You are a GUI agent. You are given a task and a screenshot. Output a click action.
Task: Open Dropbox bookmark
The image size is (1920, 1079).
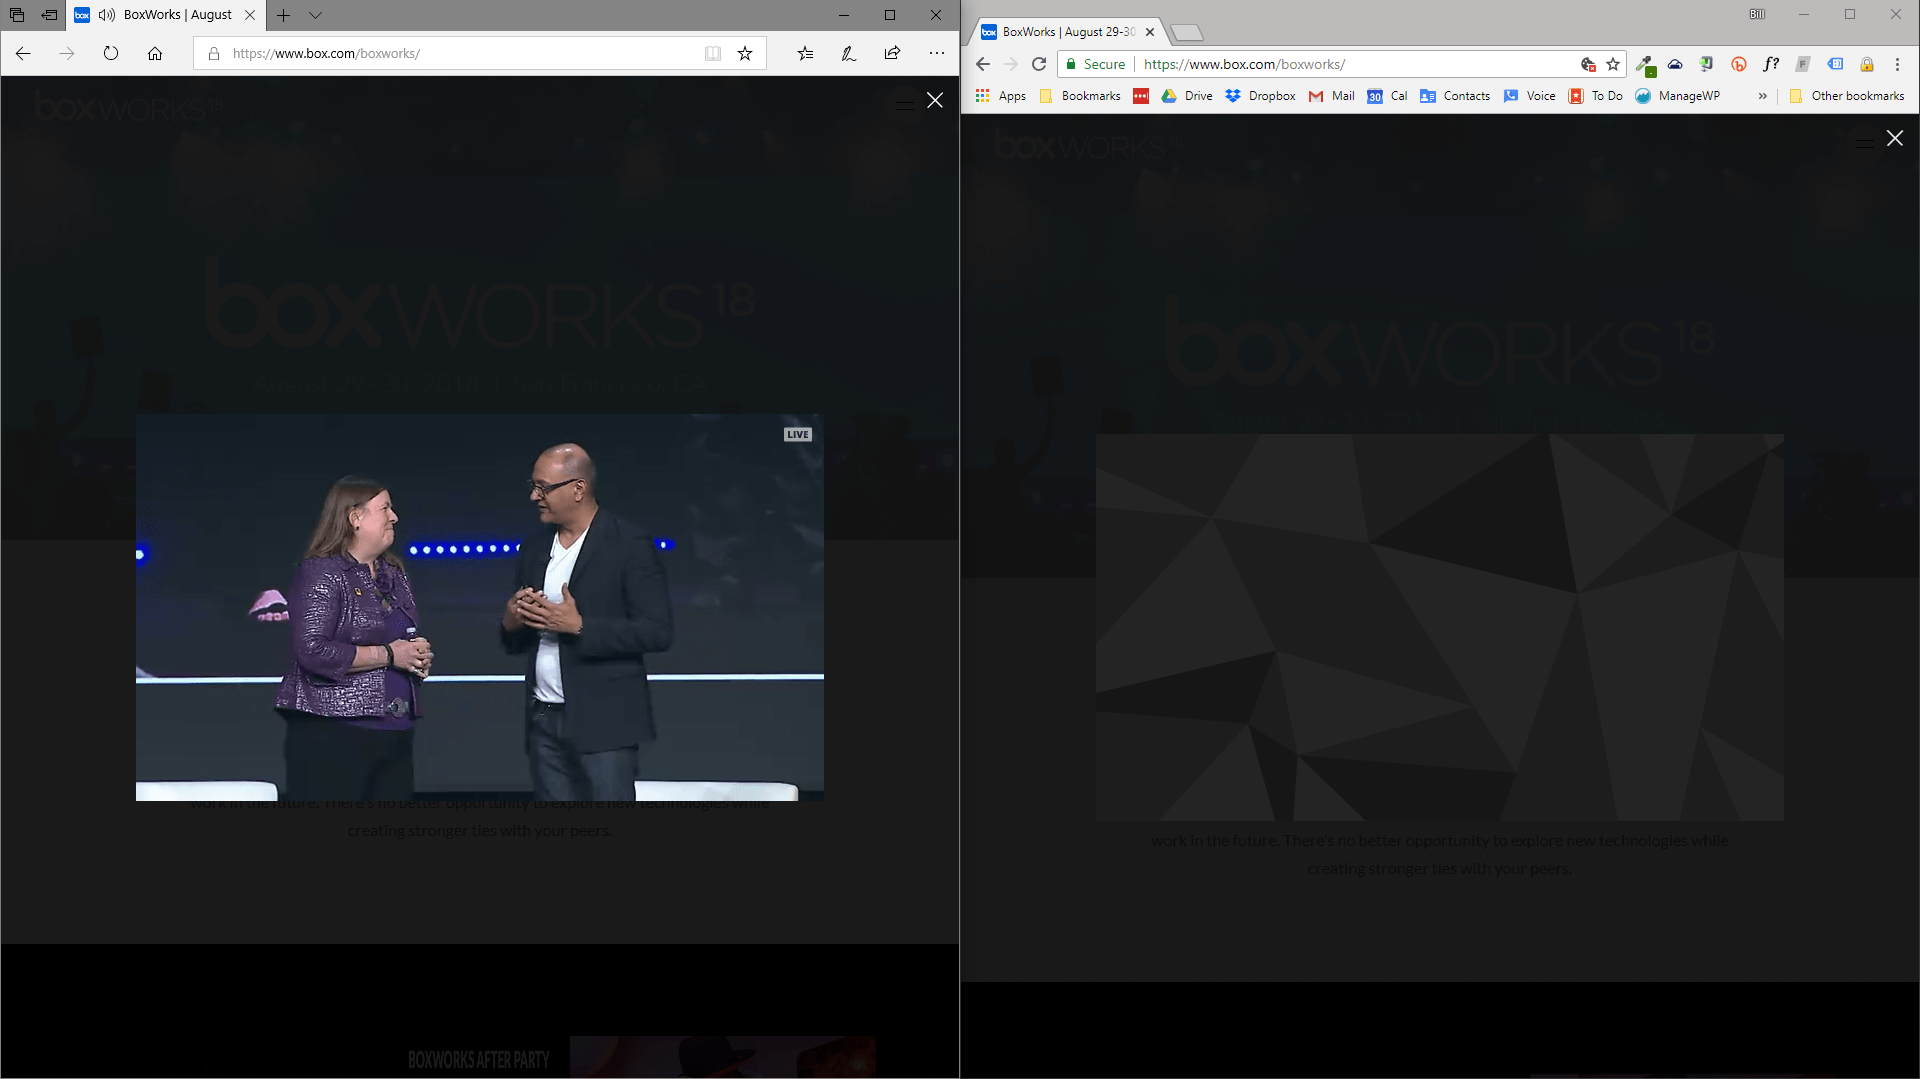click(x=1260, y=96)
